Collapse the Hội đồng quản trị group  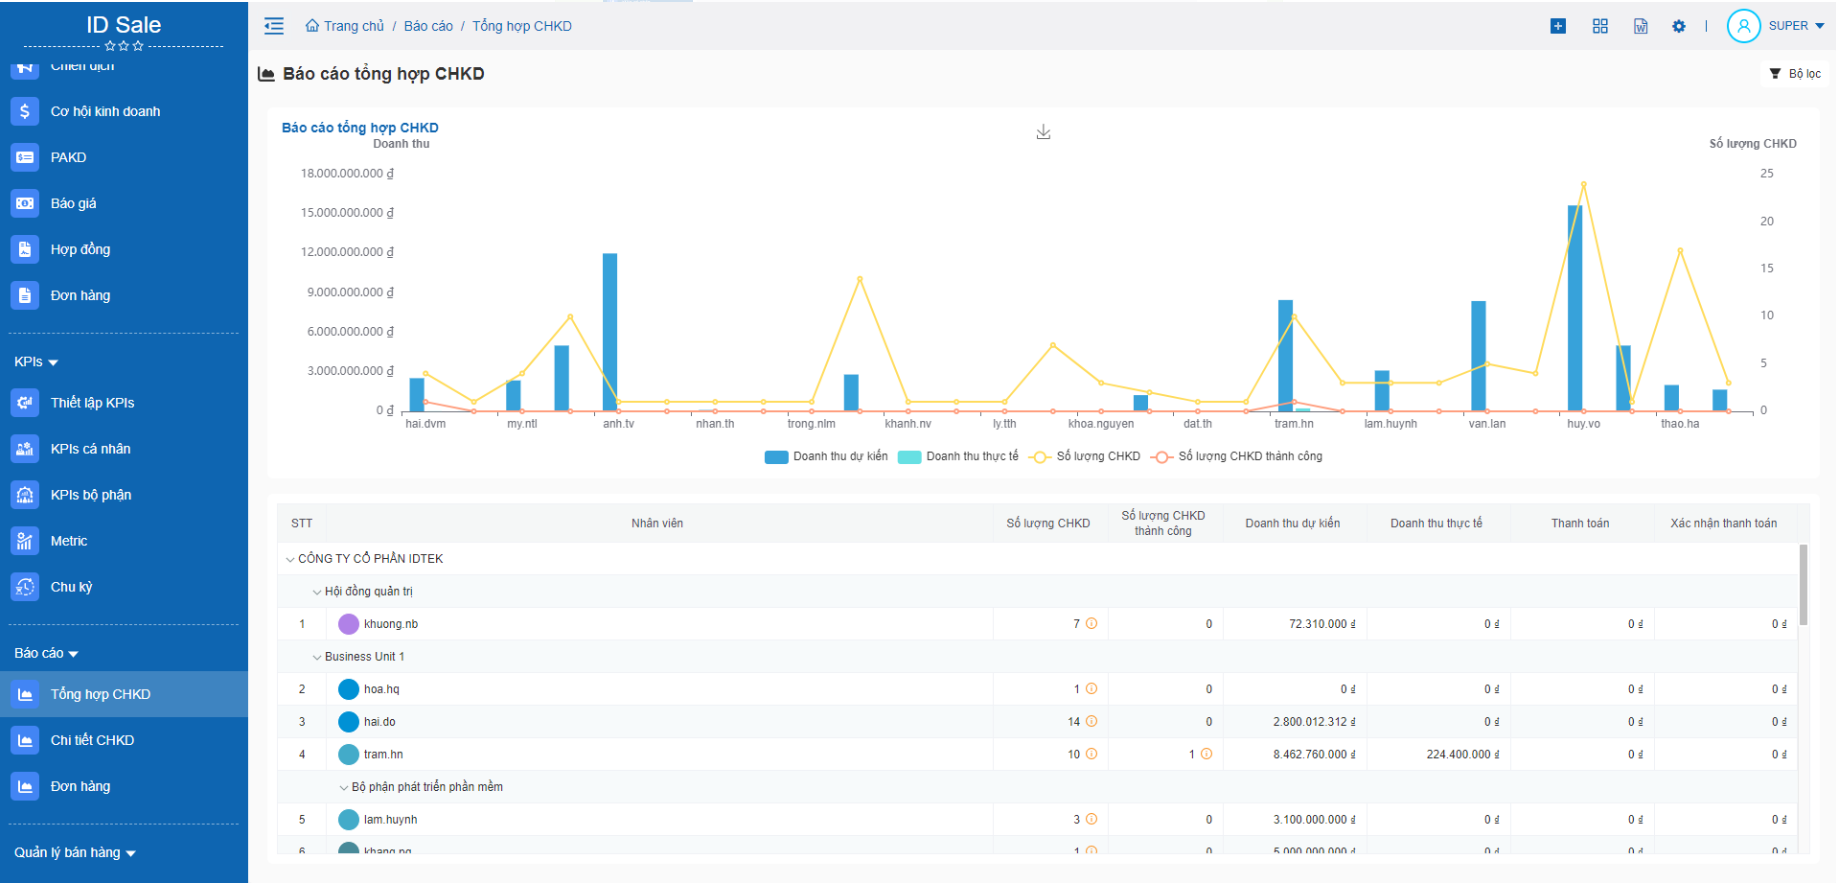point(317,592)
